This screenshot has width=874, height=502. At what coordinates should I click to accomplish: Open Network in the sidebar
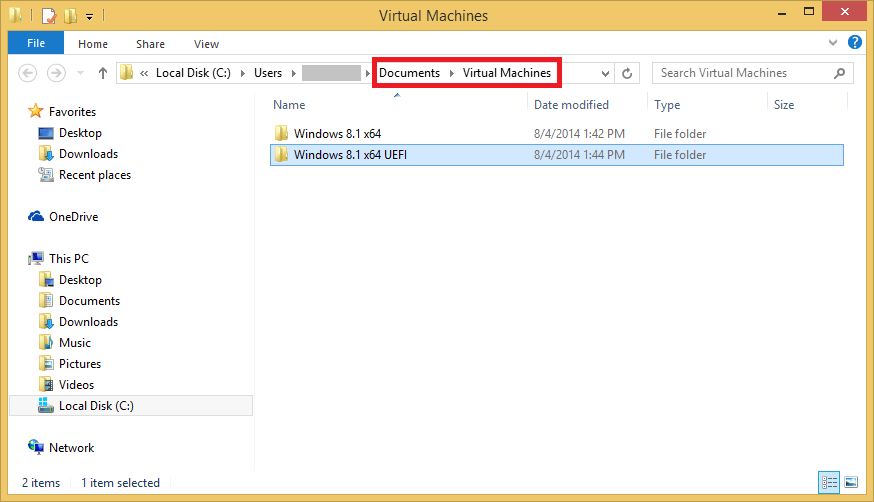coord(71,448)
